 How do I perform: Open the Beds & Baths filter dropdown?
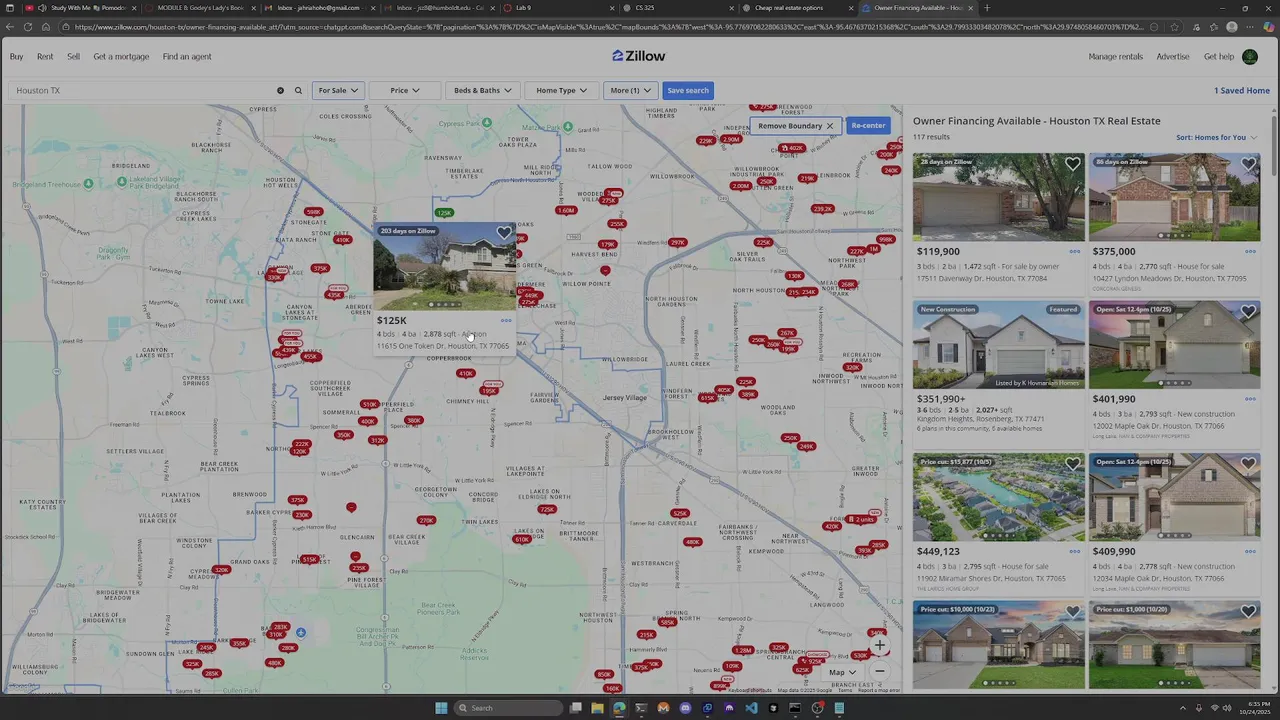click(483, 90)
